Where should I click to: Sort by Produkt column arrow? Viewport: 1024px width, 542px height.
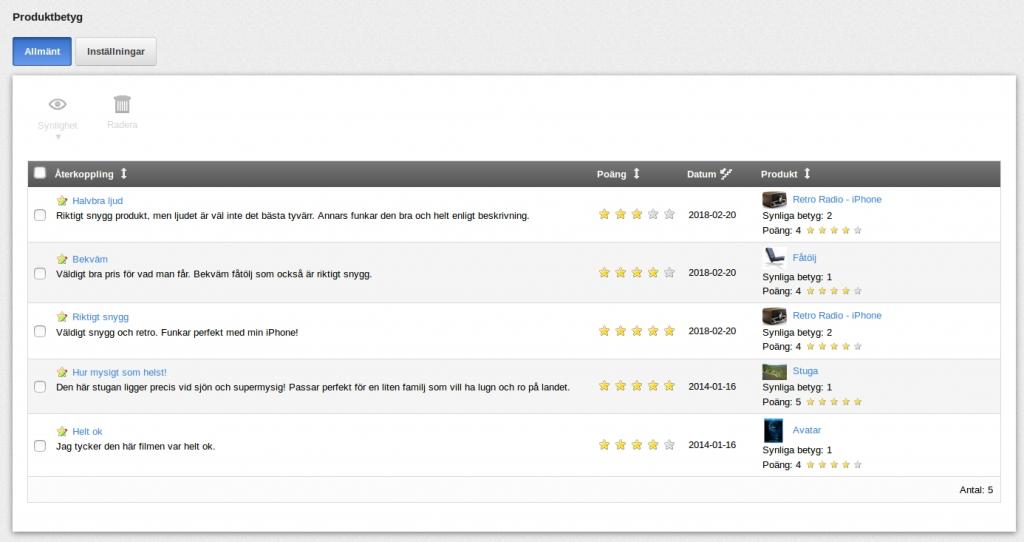807,174
